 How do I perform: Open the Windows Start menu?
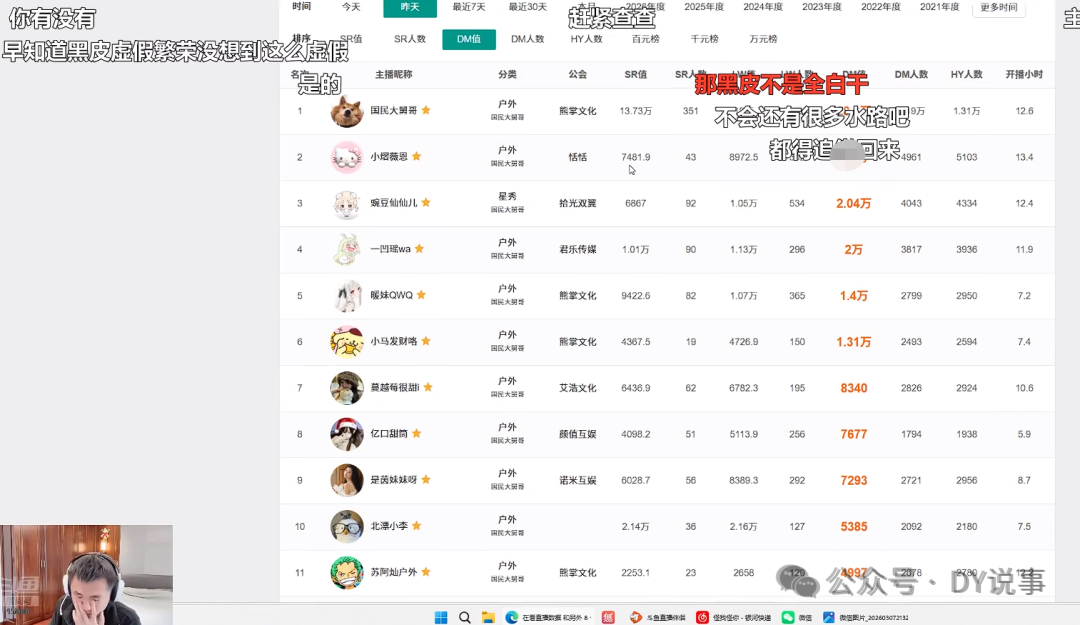pyautogui.click(x=442, y=617)
